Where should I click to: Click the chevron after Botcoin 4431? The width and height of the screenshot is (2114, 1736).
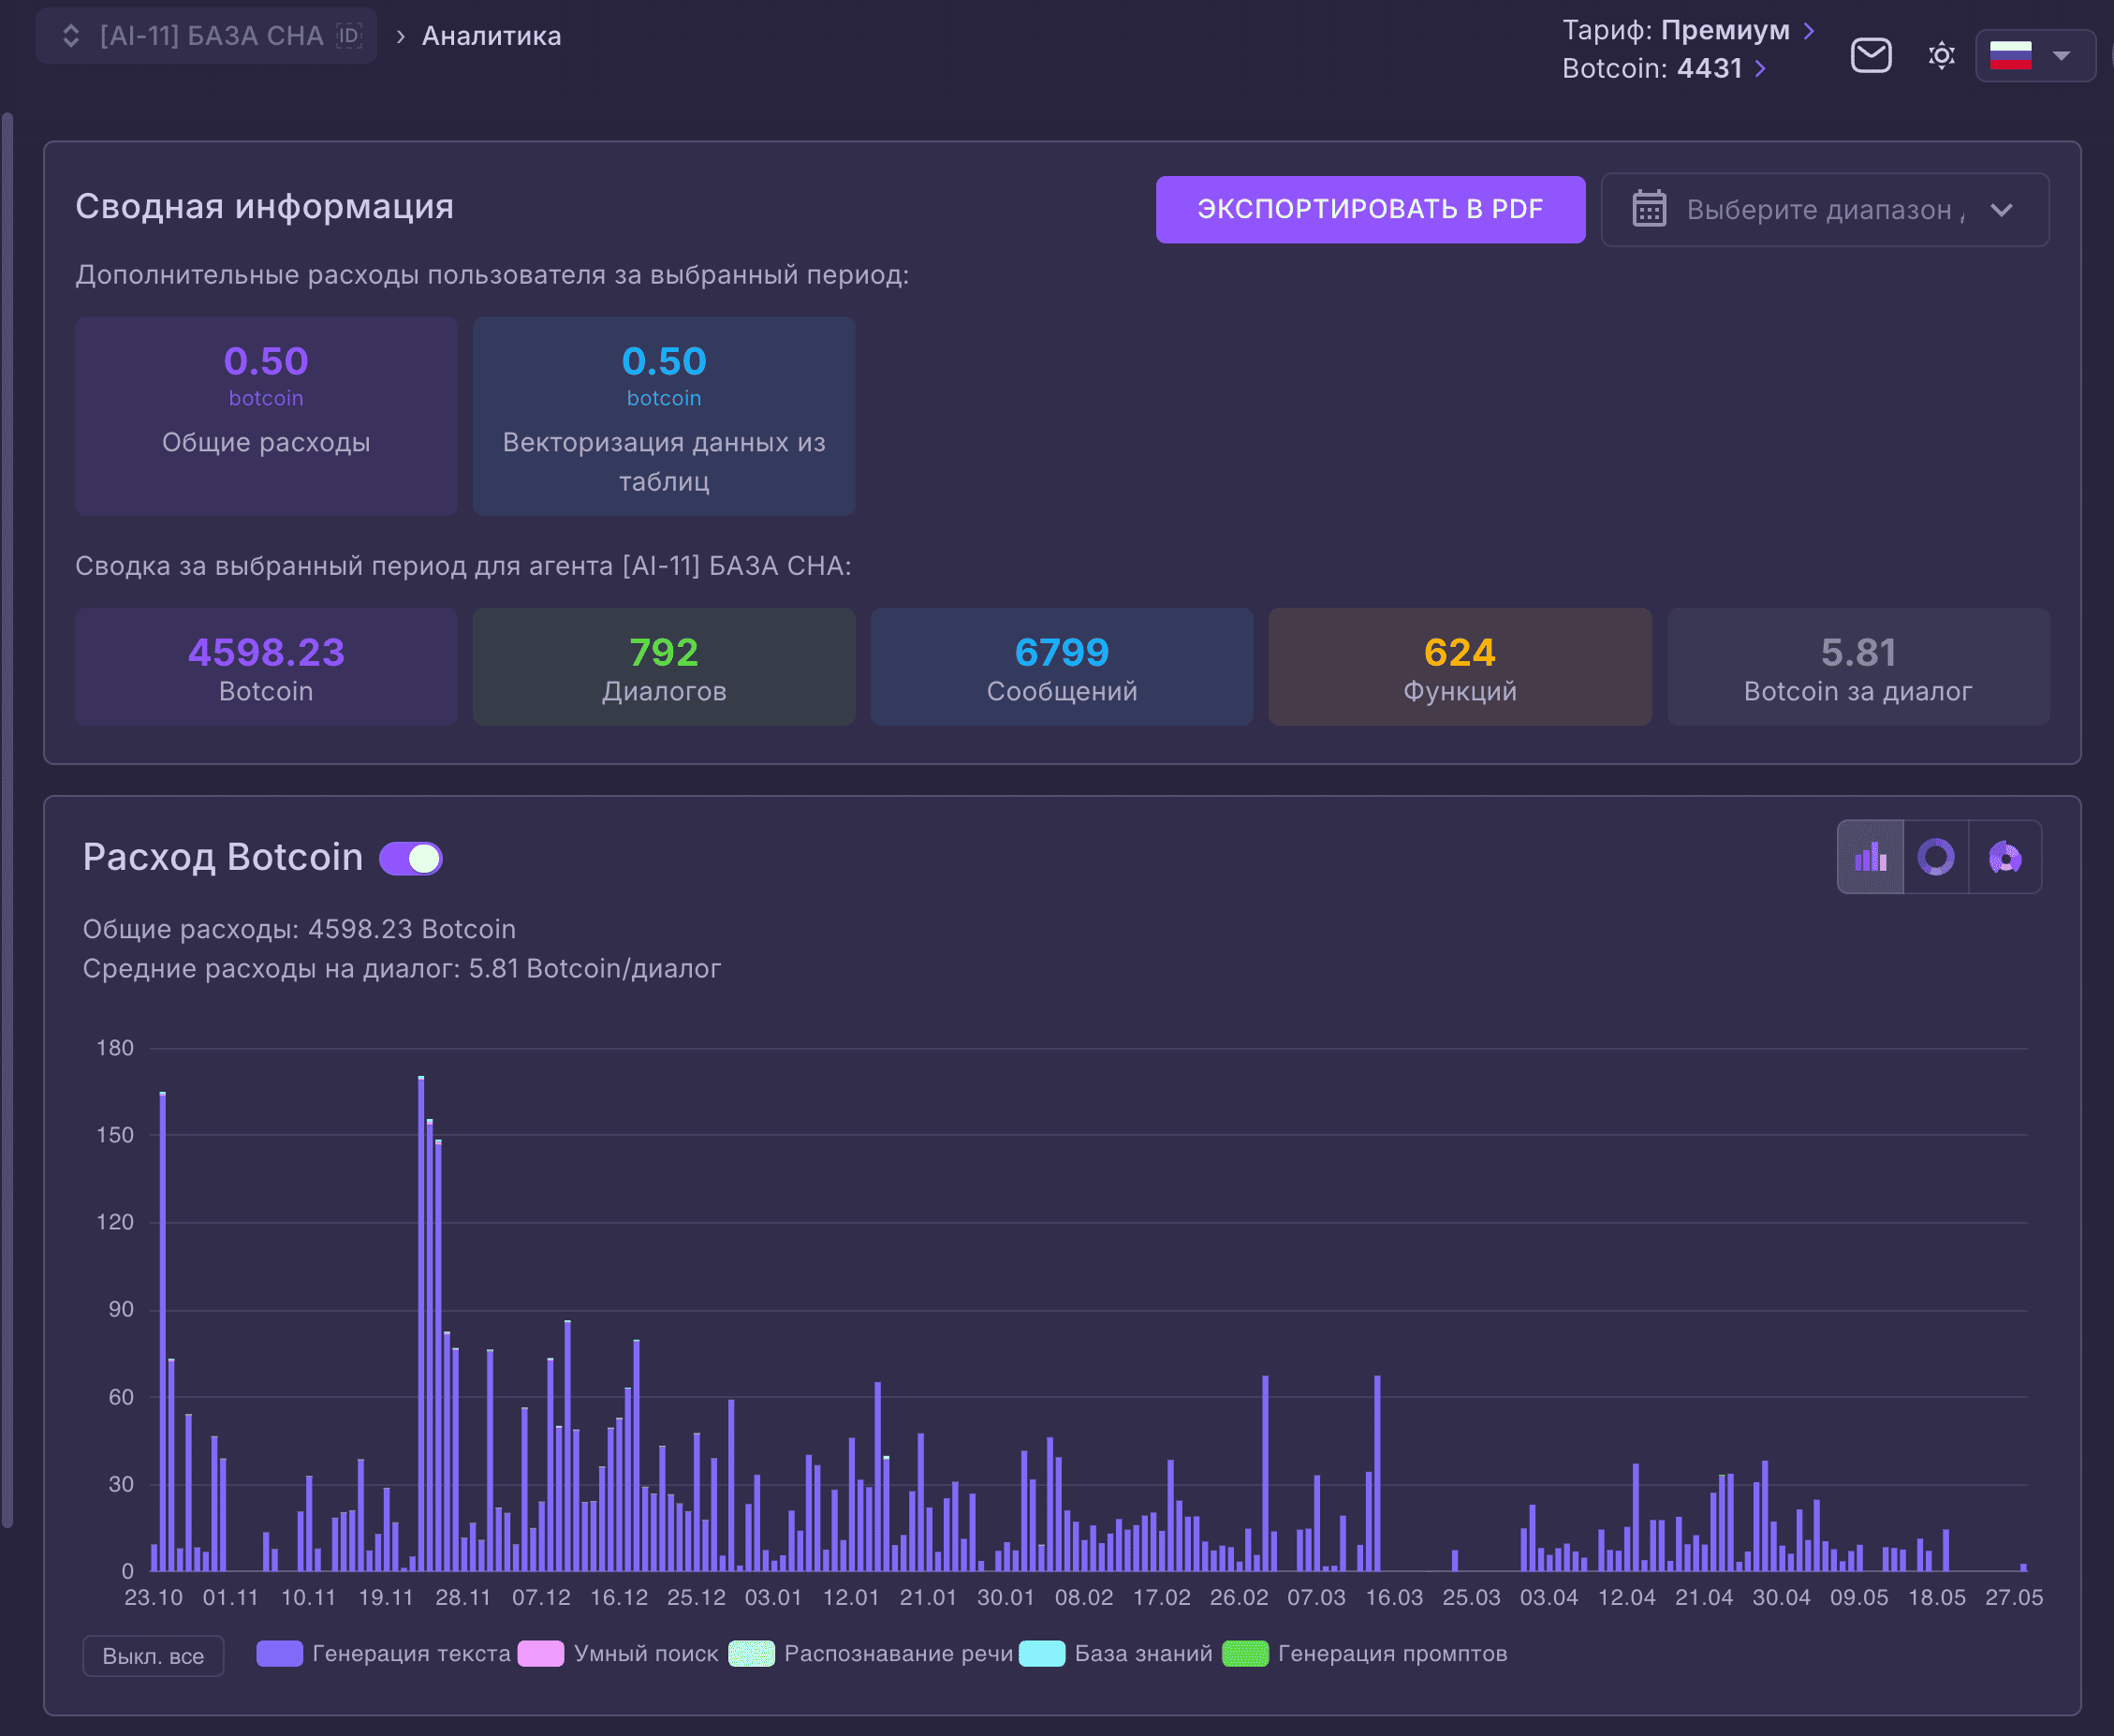tap(1760, 69)
